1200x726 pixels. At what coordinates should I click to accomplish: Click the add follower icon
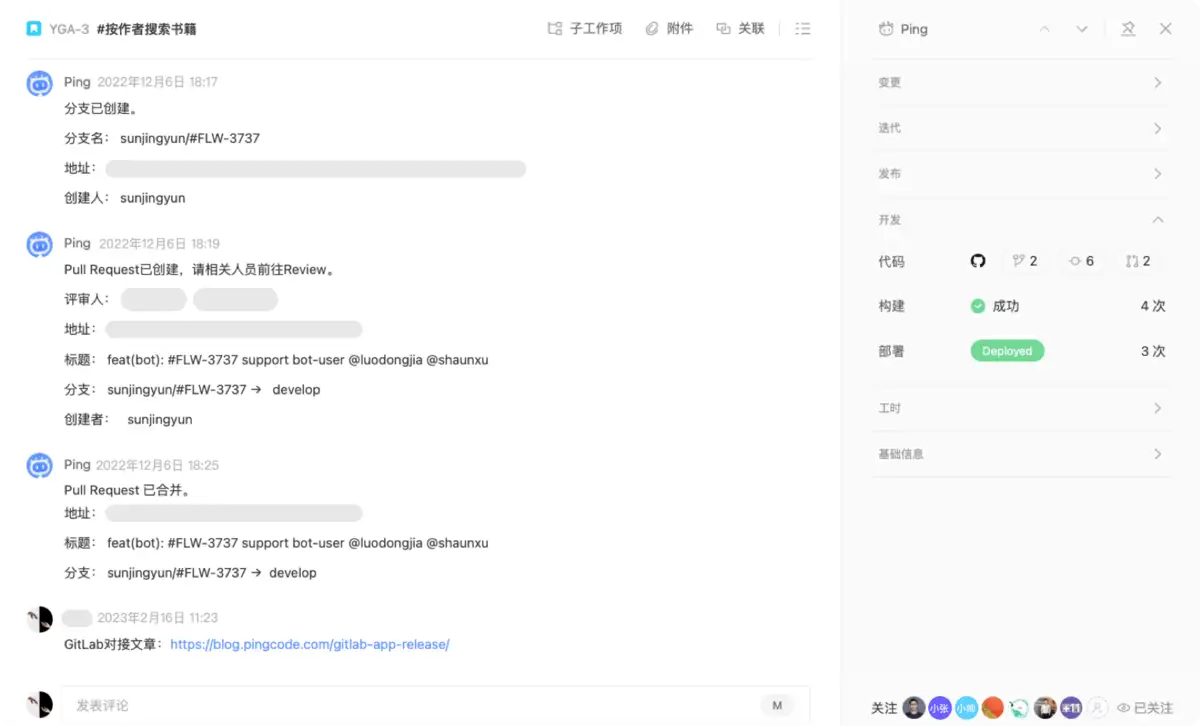tap(1098, 708)
